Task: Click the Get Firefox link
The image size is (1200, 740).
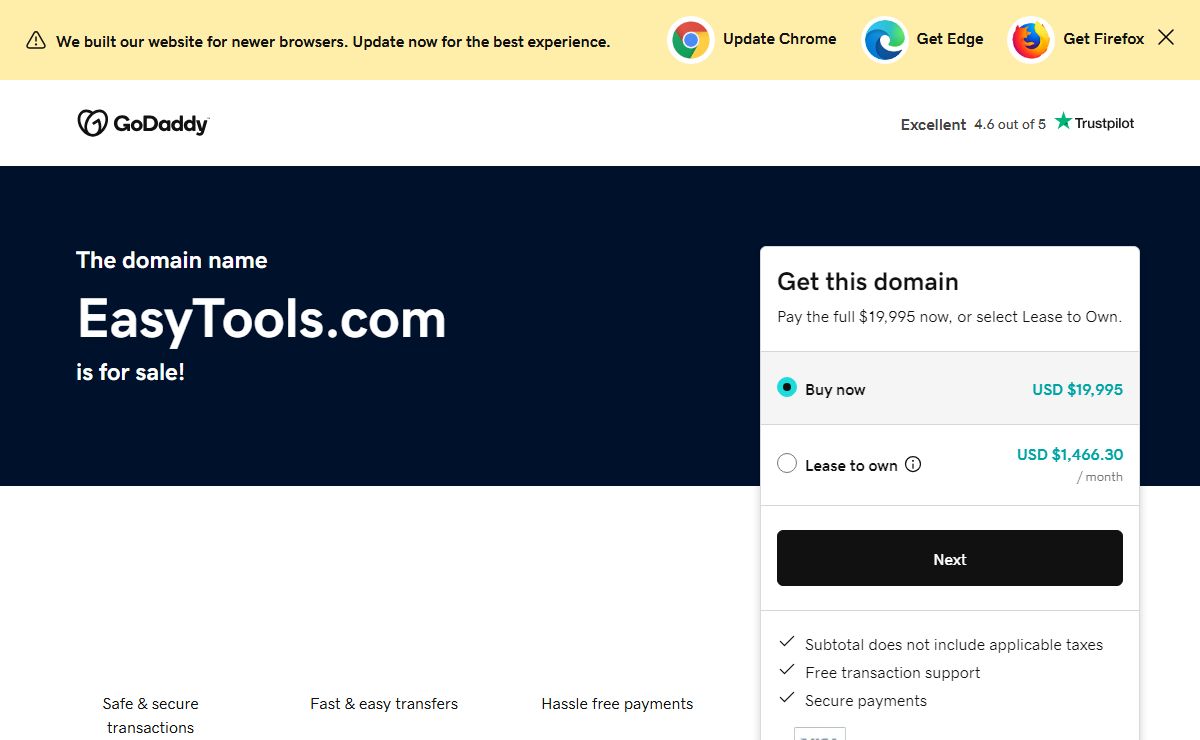Action: tap(1104, 39)
